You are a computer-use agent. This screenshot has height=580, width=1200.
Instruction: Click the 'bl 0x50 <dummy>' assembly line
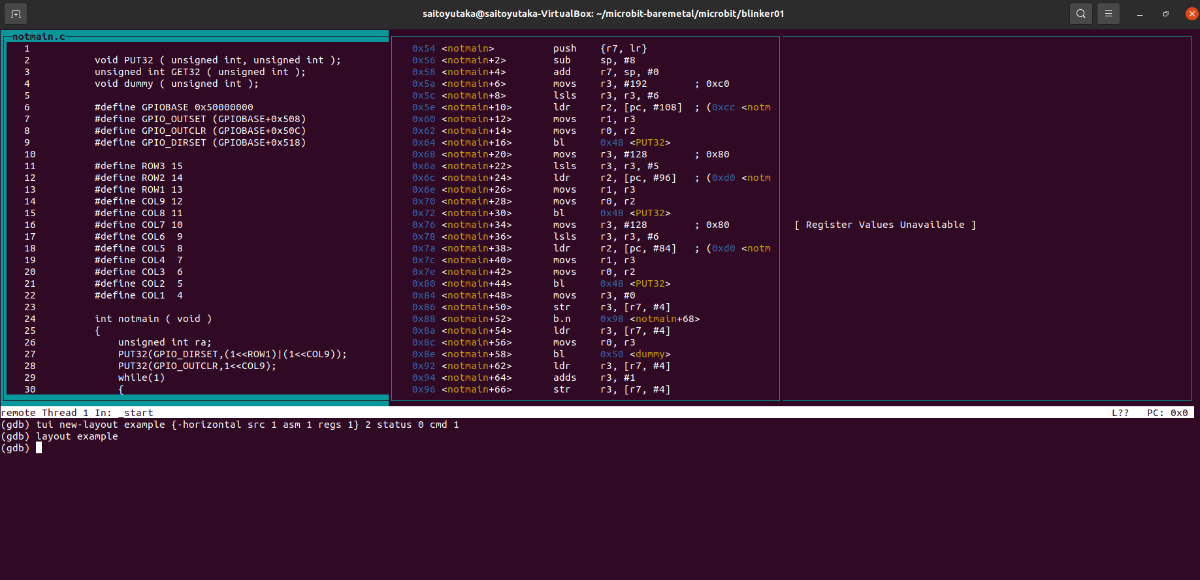pyautogui.click(x=541, y=354)
